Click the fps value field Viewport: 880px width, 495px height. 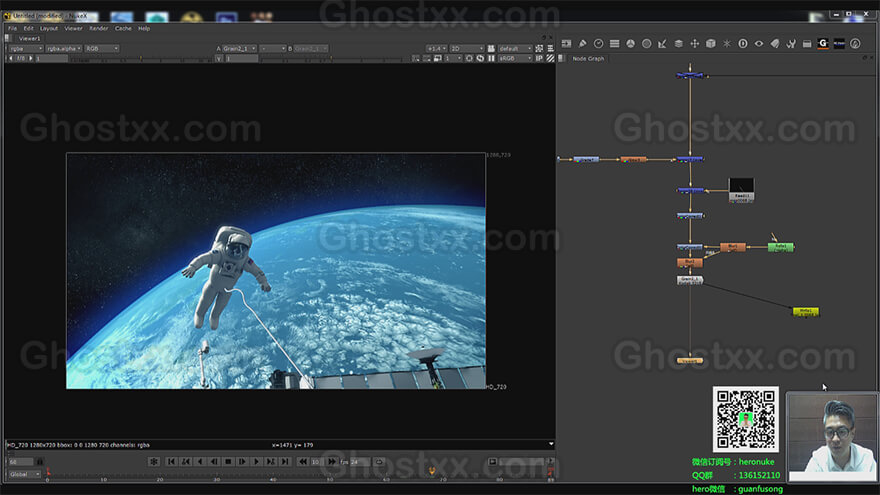point(359,462)
